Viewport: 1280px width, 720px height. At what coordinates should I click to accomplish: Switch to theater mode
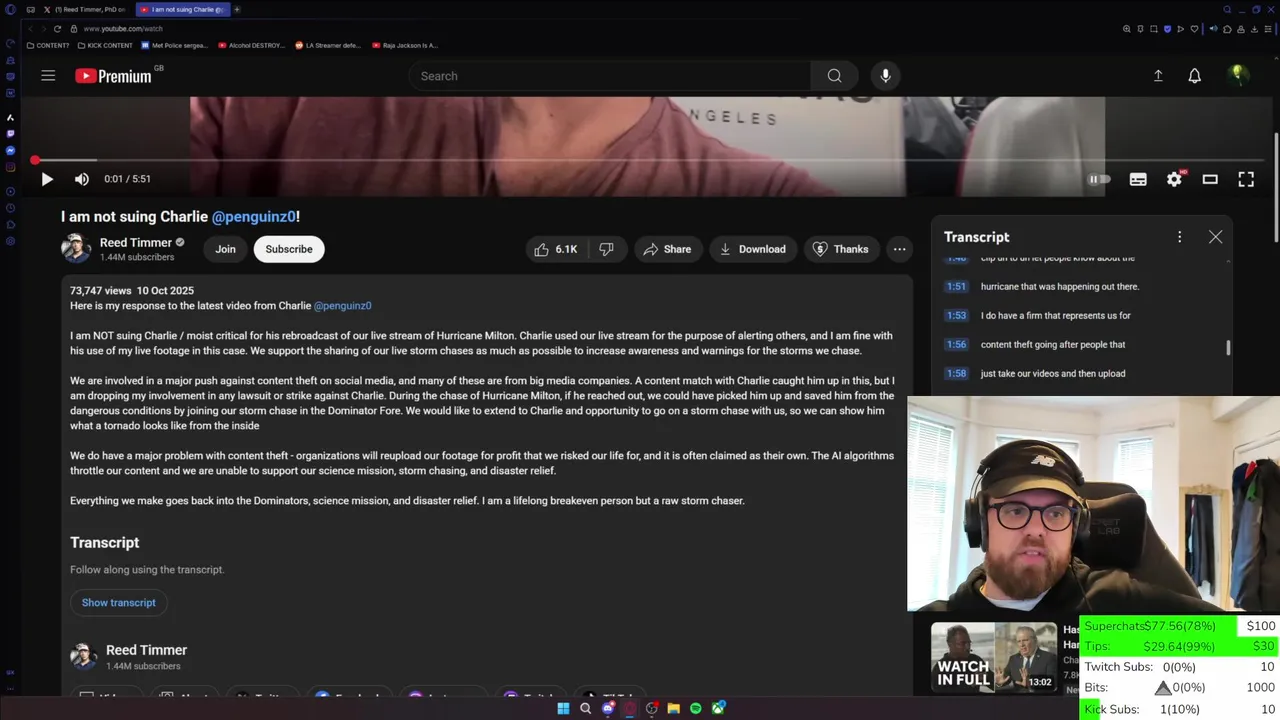pyautogui.click(x=1210, y=179)
